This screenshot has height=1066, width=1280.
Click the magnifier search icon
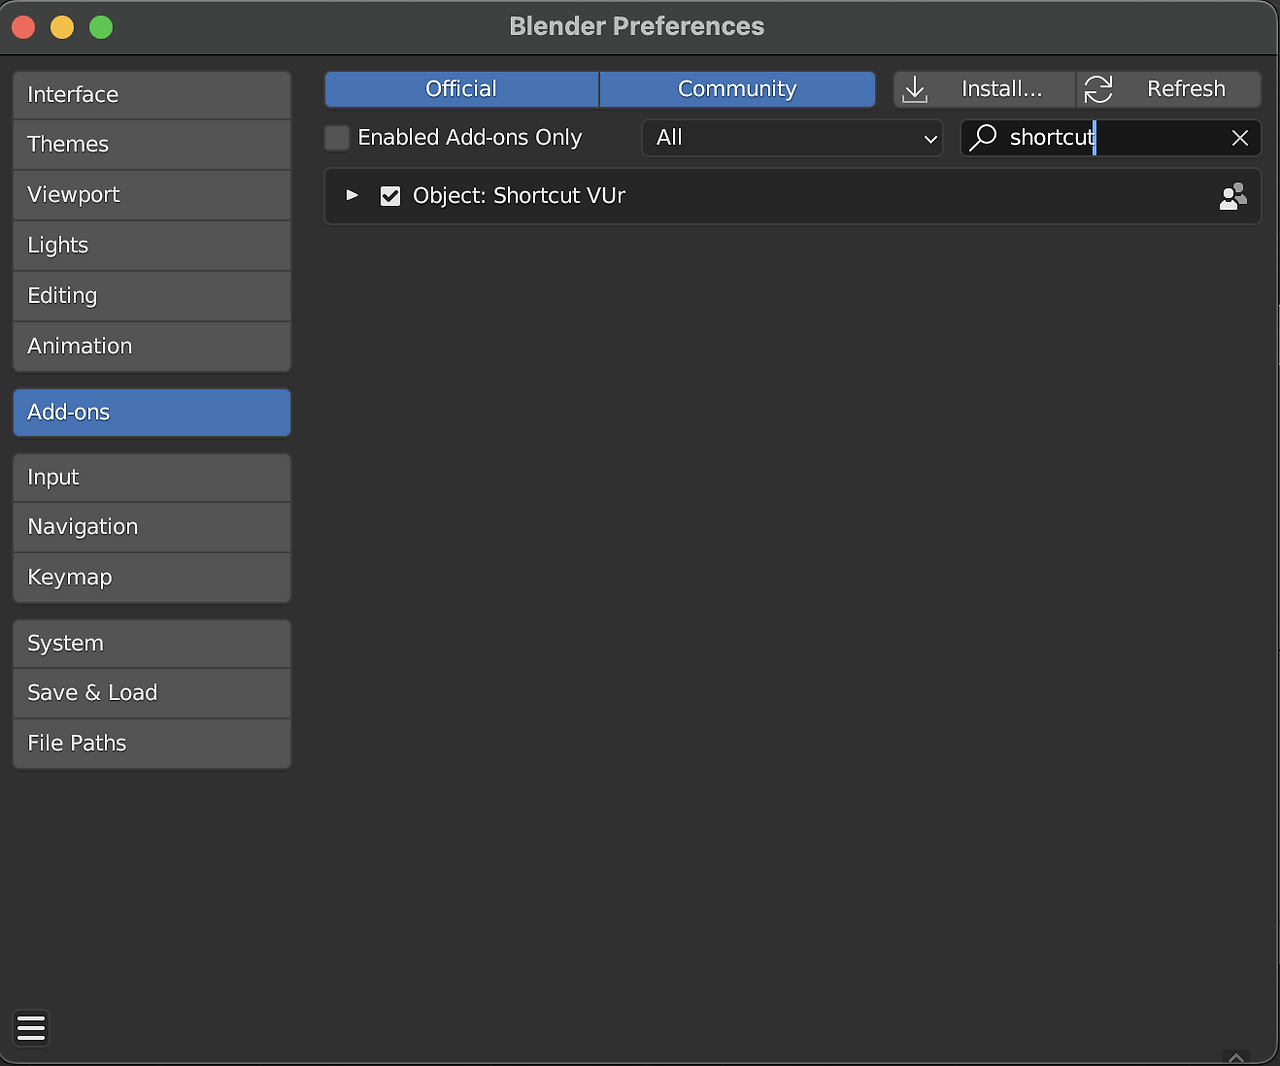[x=984, y=137]
